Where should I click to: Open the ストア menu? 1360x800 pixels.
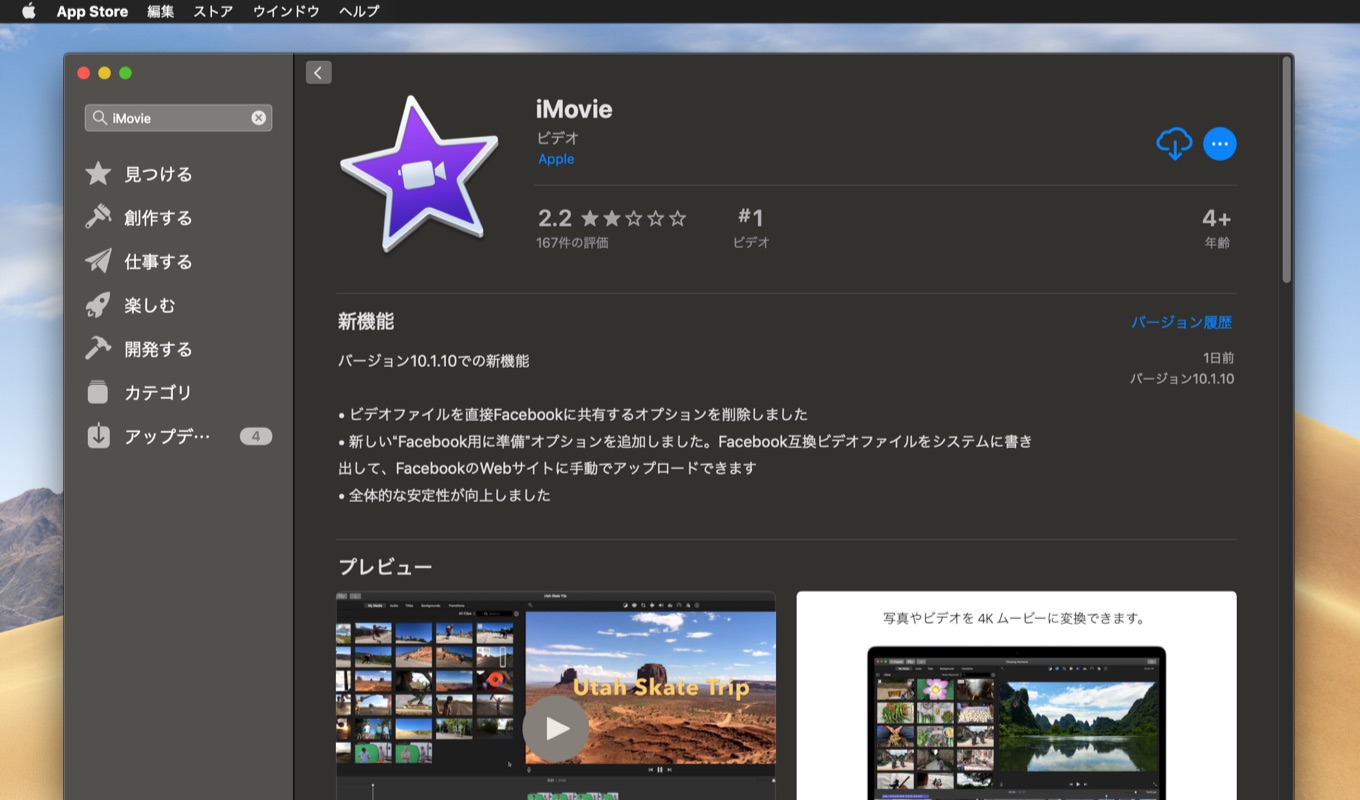(x=213, y=11)
